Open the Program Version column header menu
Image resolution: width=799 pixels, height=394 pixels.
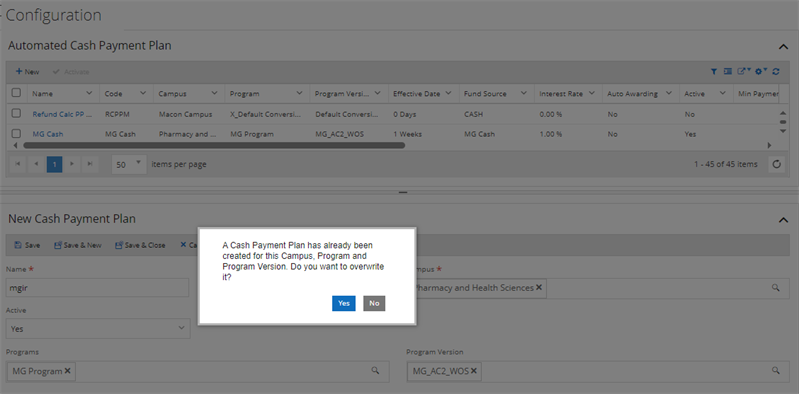click(x=378, y=93)
